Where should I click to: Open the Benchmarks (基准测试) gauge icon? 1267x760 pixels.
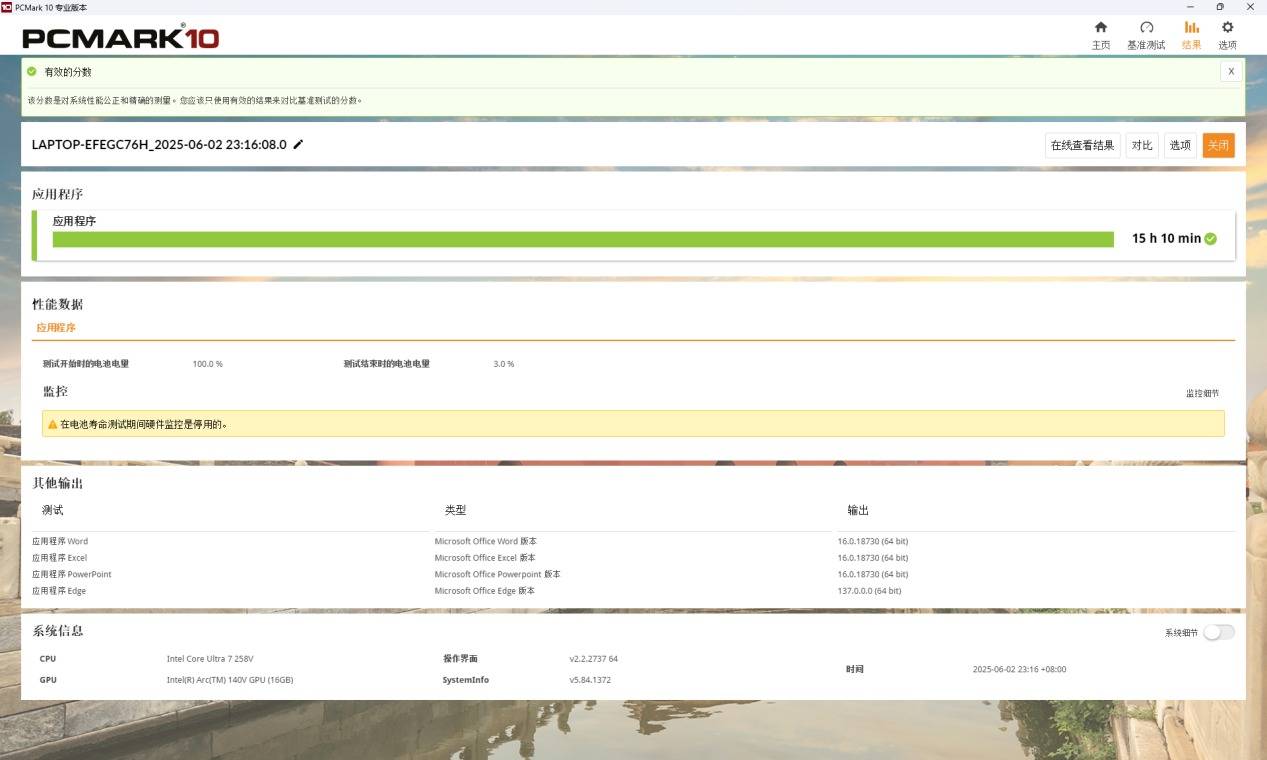point(1146,28)
